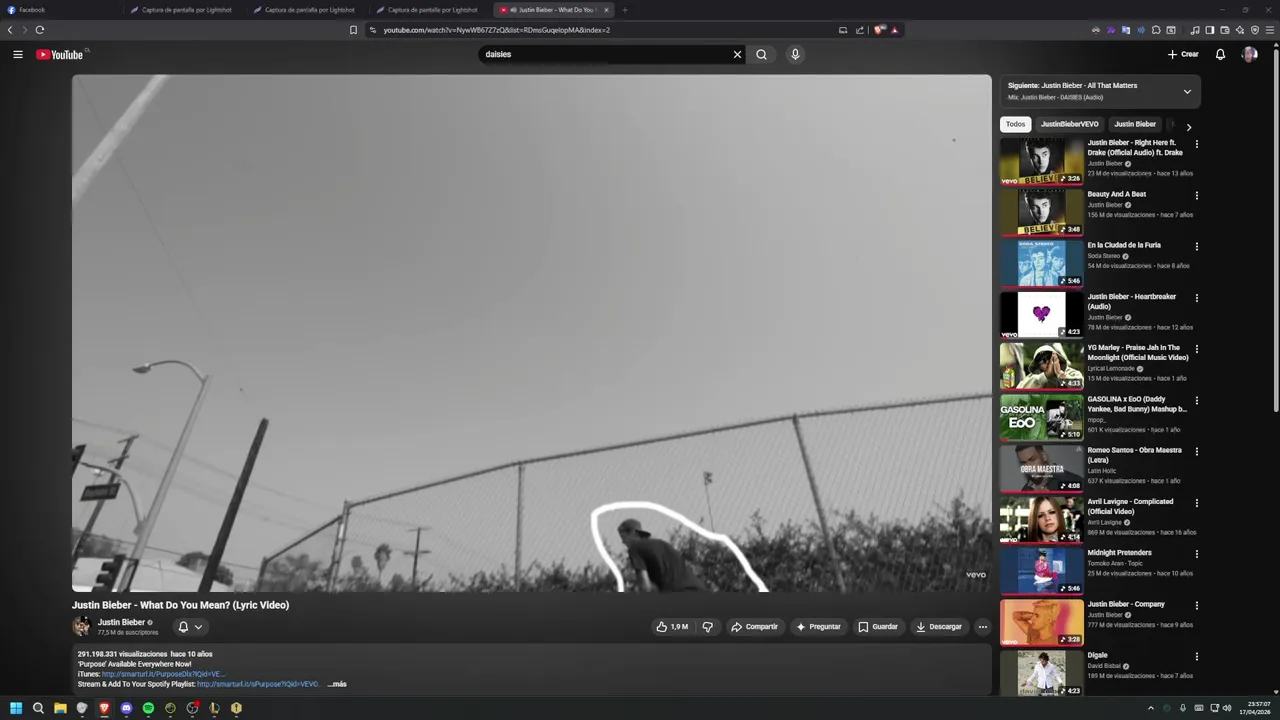Open Justin Bieber's channel avatar
Viewport: 1280px width, 720px height.
coord(81,627)
